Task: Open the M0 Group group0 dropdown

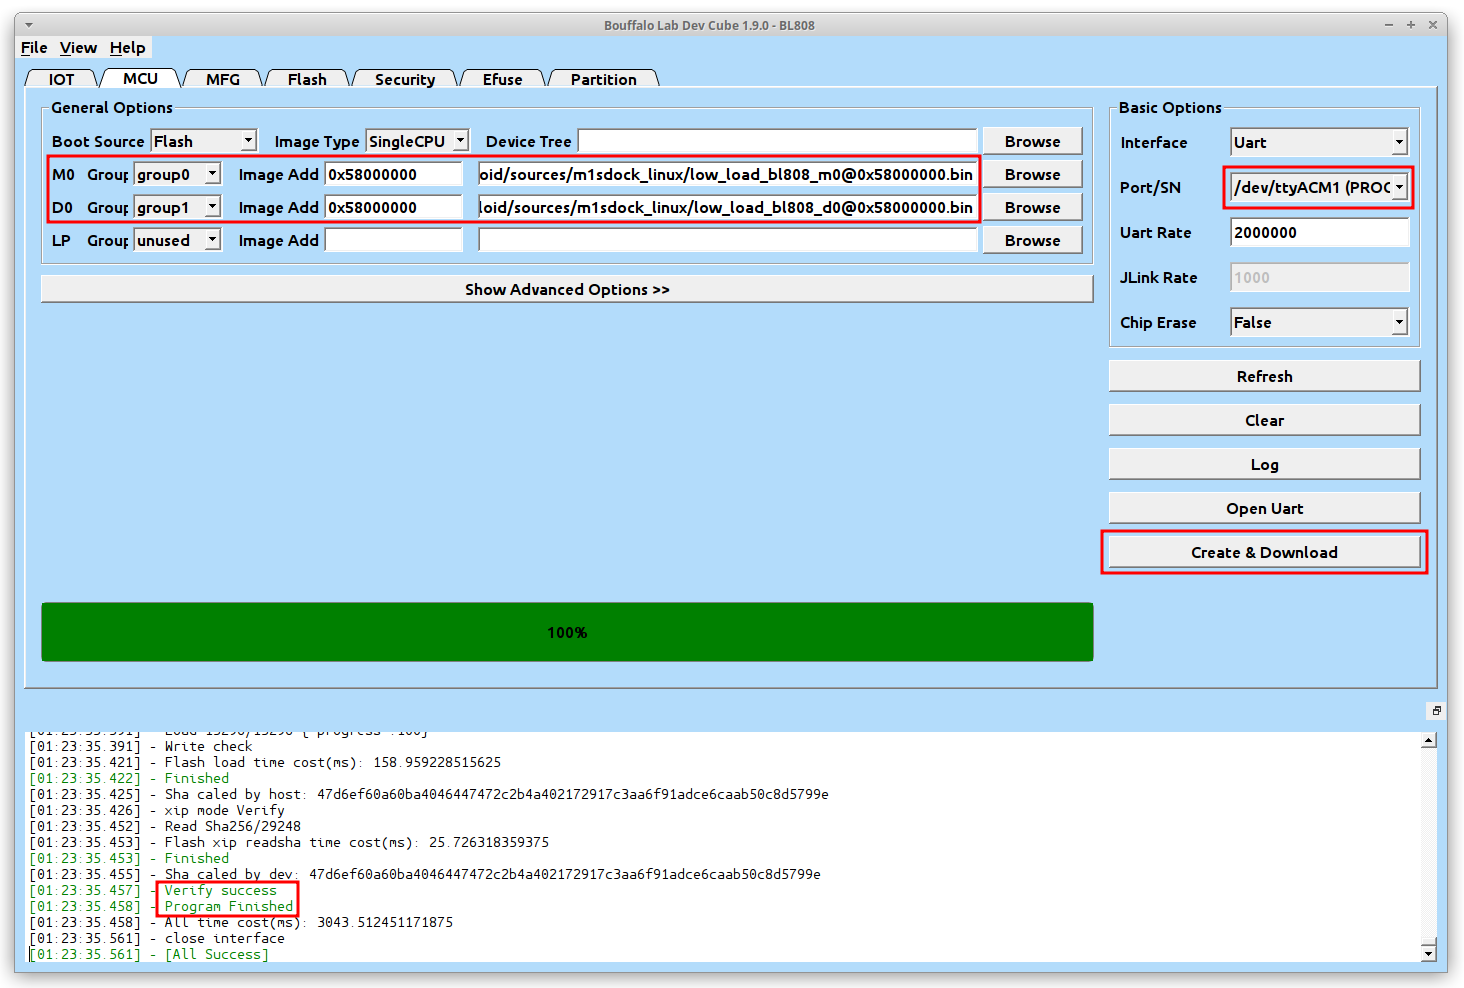Action: pyautogui.click(x=178, y=174)
